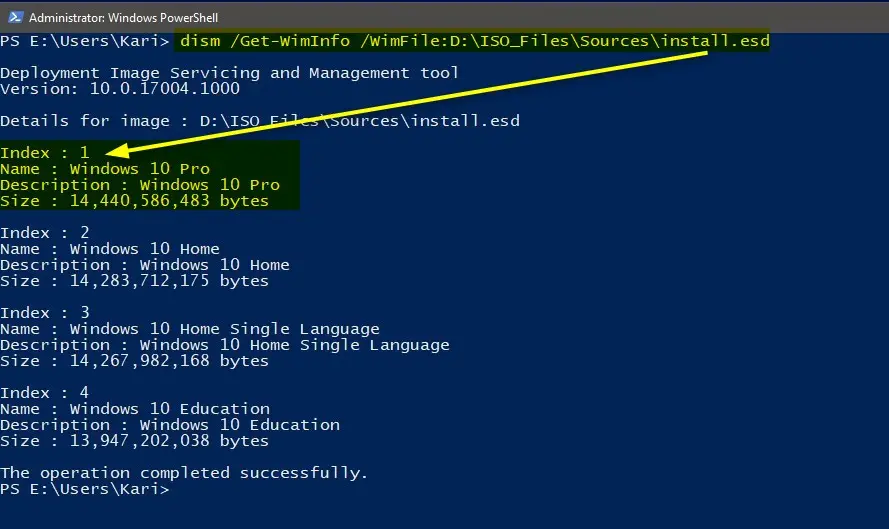Select the highlighted Index : 1 line

pyautogui.click(x=45, y=153)
